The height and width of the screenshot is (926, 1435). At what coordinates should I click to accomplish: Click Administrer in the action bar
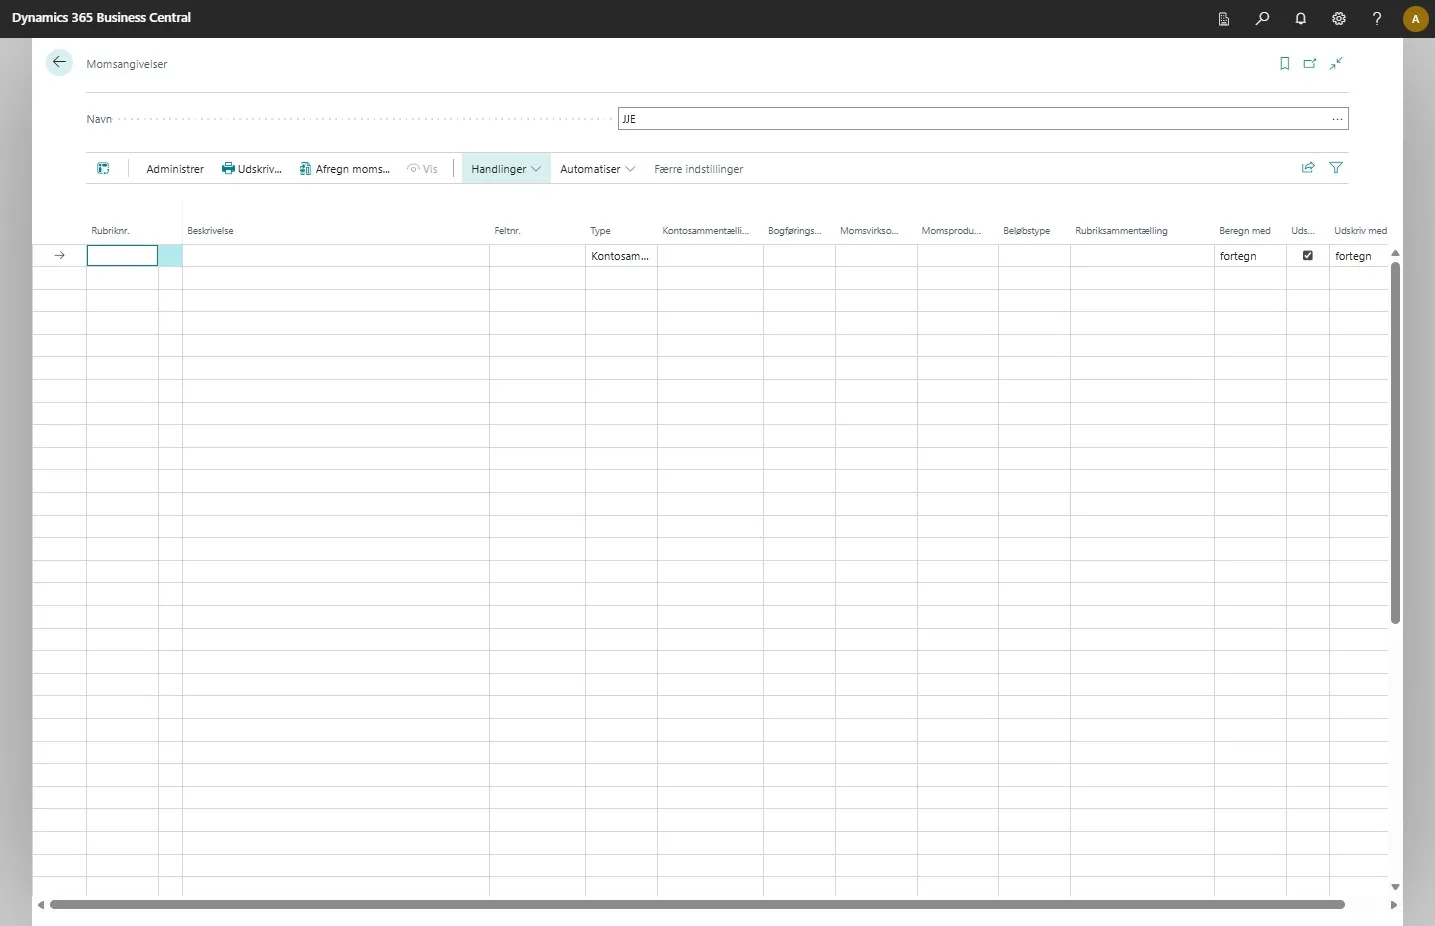(x=175, y=169)
